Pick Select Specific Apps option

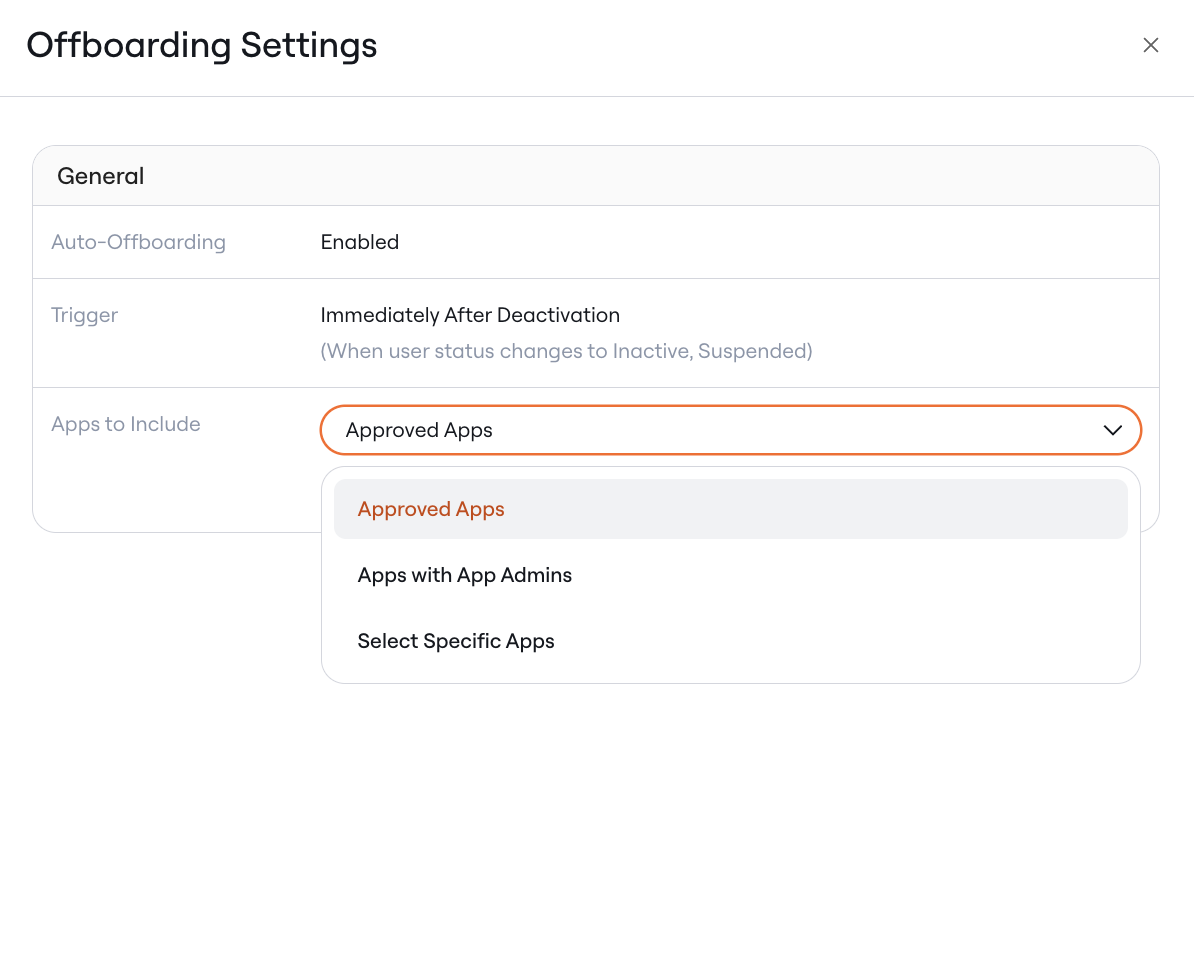click(730, 641)
